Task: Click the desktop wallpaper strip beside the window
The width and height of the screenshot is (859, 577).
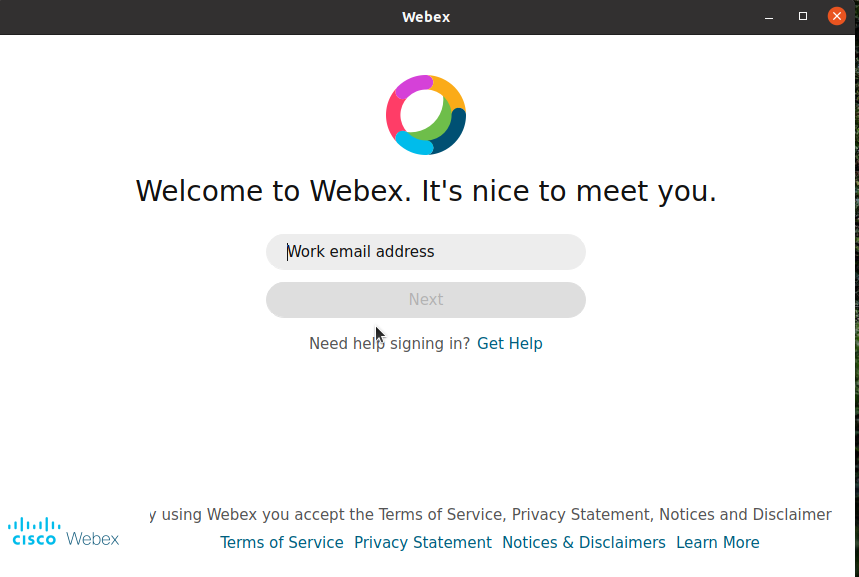Action: point(852,300)
